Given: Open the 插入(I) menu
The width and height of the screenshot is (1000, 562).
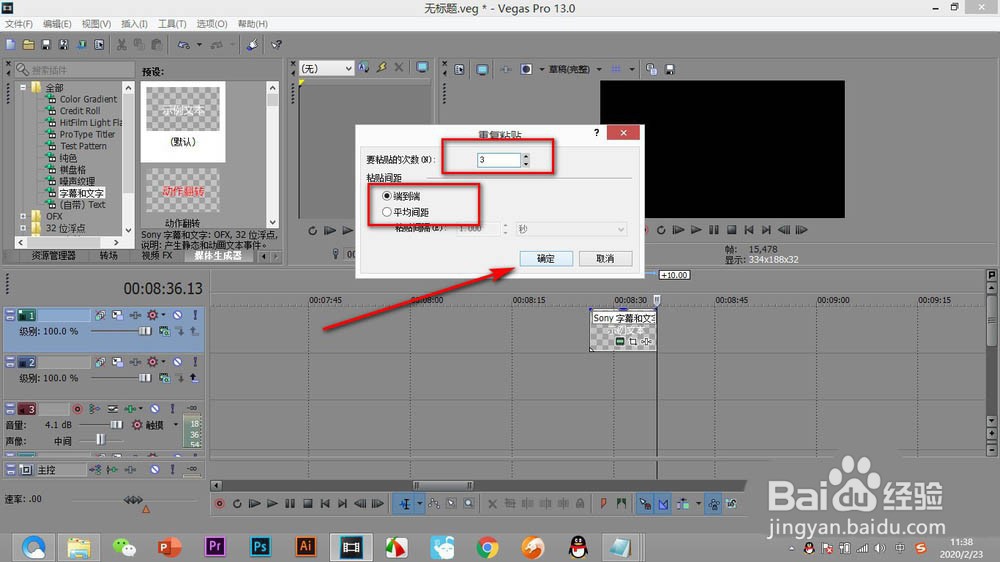Looking at the screenshot, I should 135,24.
